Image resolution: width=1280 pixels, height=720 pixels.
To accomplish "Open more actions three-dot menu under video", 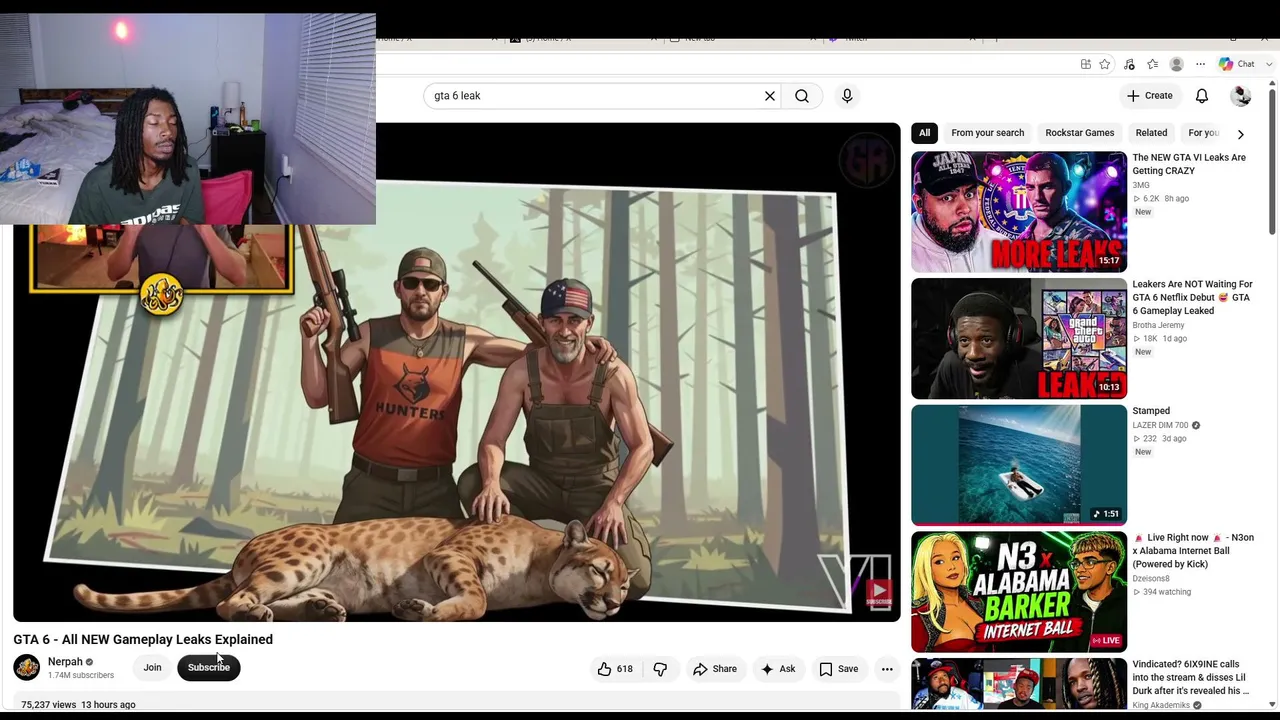I will point(887,669).
